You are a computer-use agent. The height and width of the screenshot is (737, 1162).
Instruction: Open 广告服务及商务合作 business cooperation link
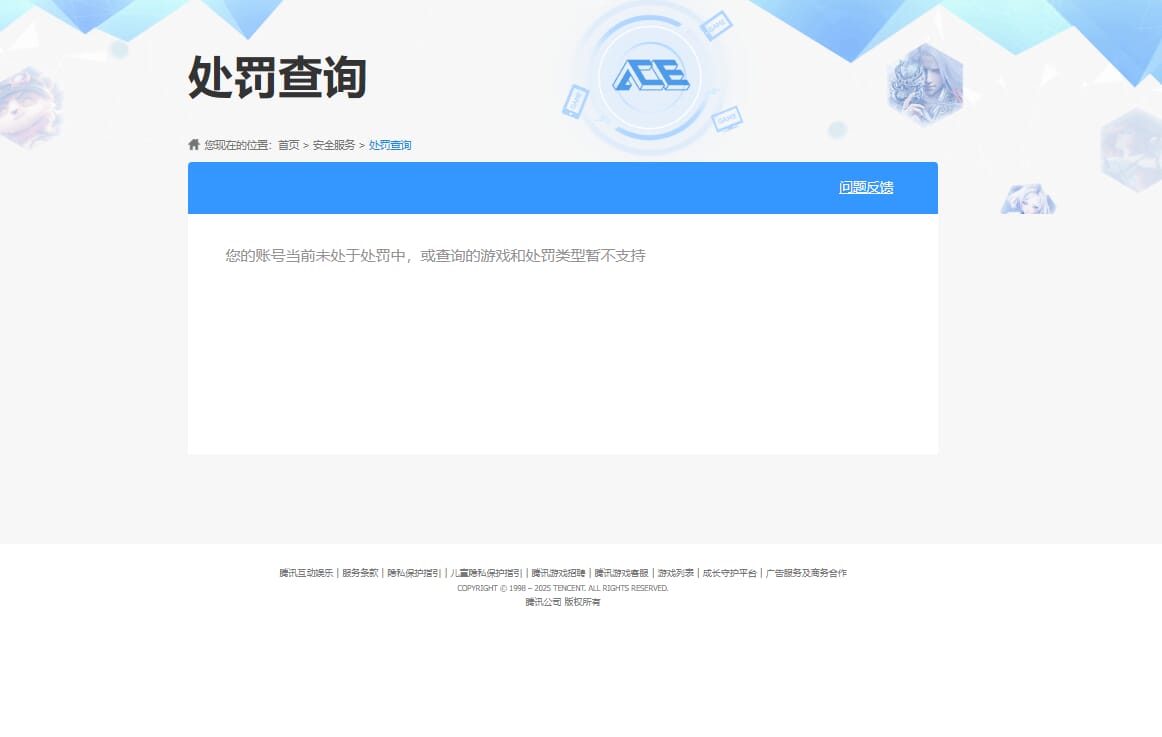click(x=806, y=572)
